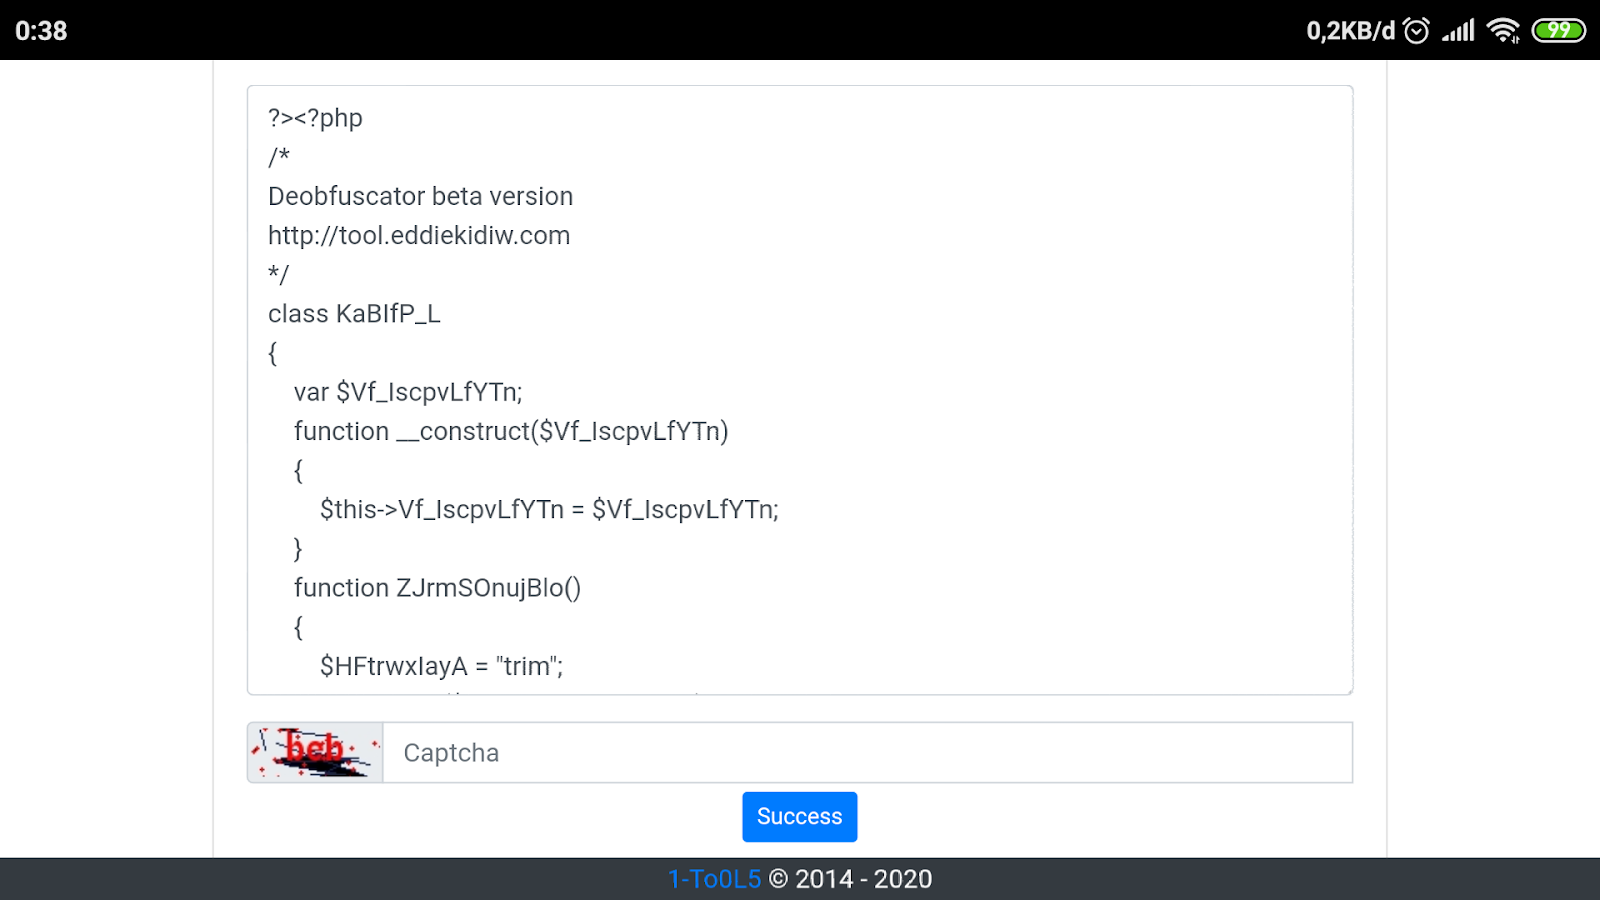Click the $HFtrwxIayA = "trim"; line
The height and width of the screenshot is (900, 1600).
pos(441,664)
